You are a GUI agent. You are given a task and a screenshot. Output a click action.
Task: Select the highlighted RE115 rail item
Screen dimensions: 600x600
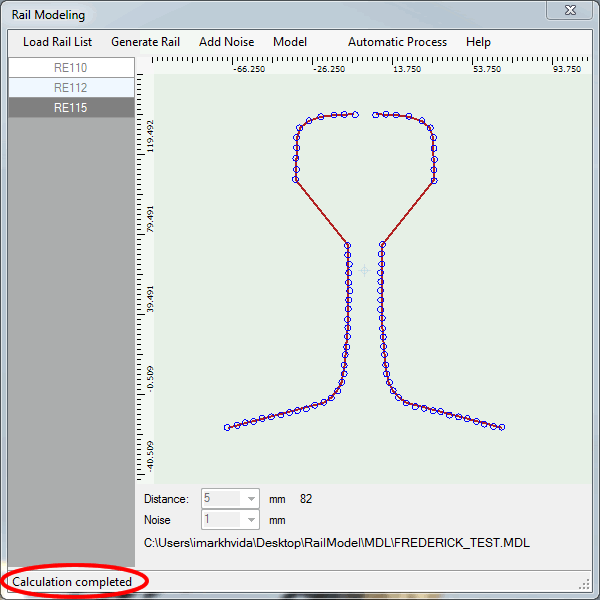(71, 108)
